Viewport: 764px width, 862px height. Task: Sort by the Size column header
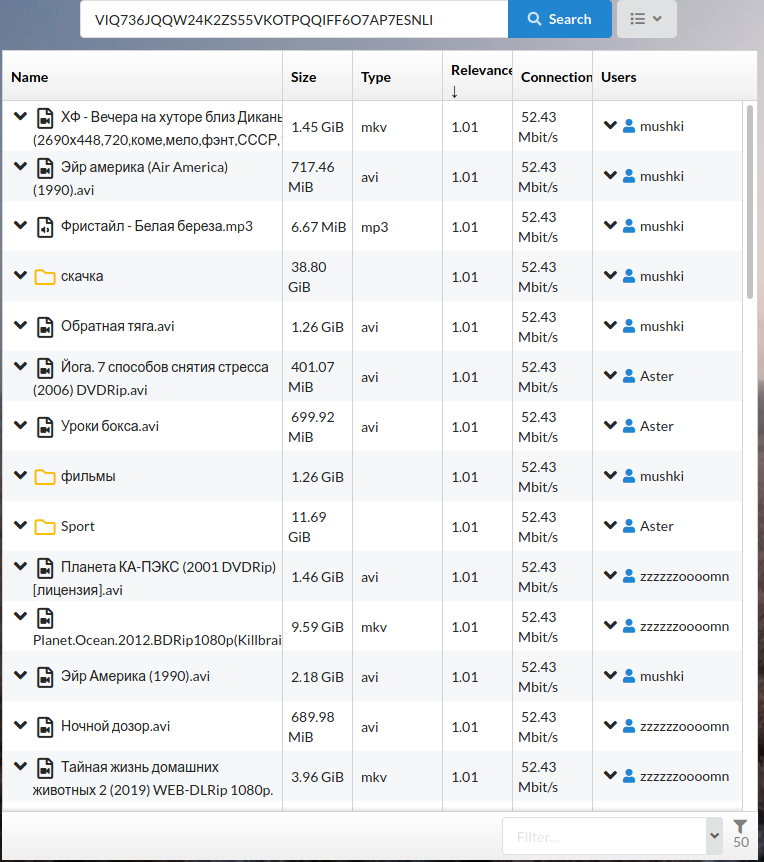[x=302, y=76]
